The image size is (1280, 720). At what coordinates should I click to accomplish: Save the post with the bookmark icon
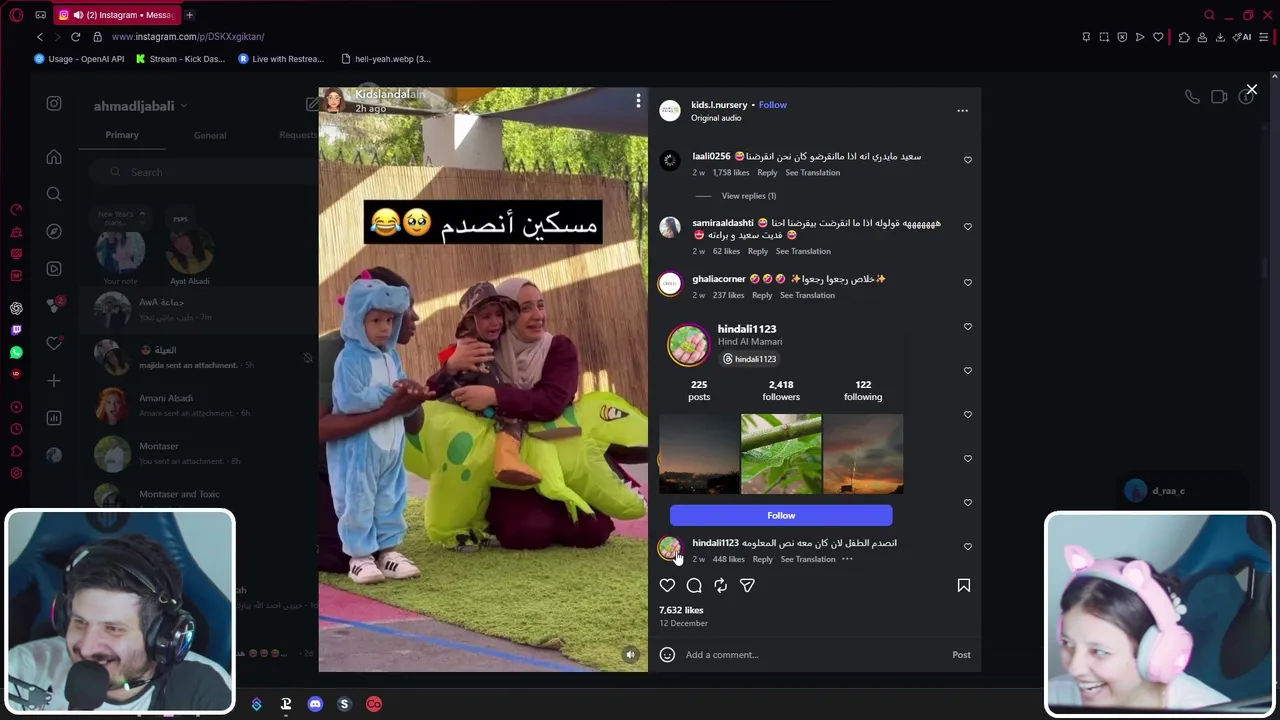(964, 586)
